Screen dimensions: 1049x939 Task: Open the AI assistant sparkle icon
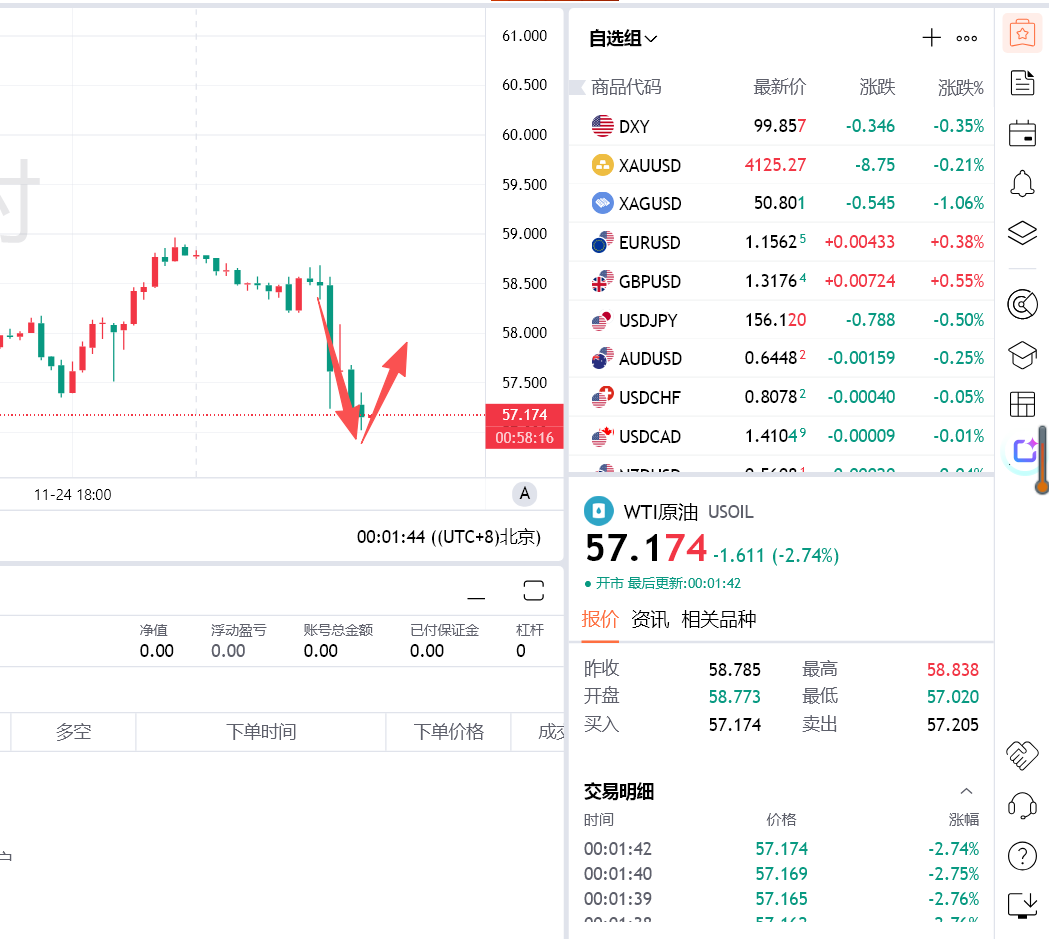point(1024,451)
